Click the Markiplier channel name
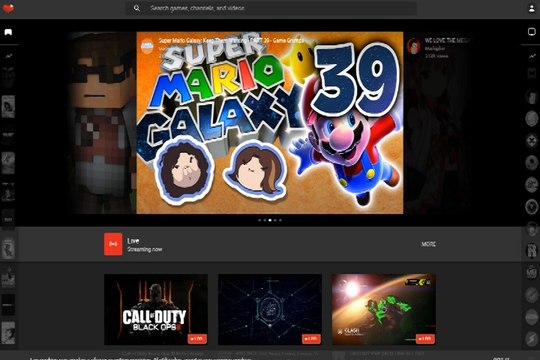540x360 pixels. point(435,49)
